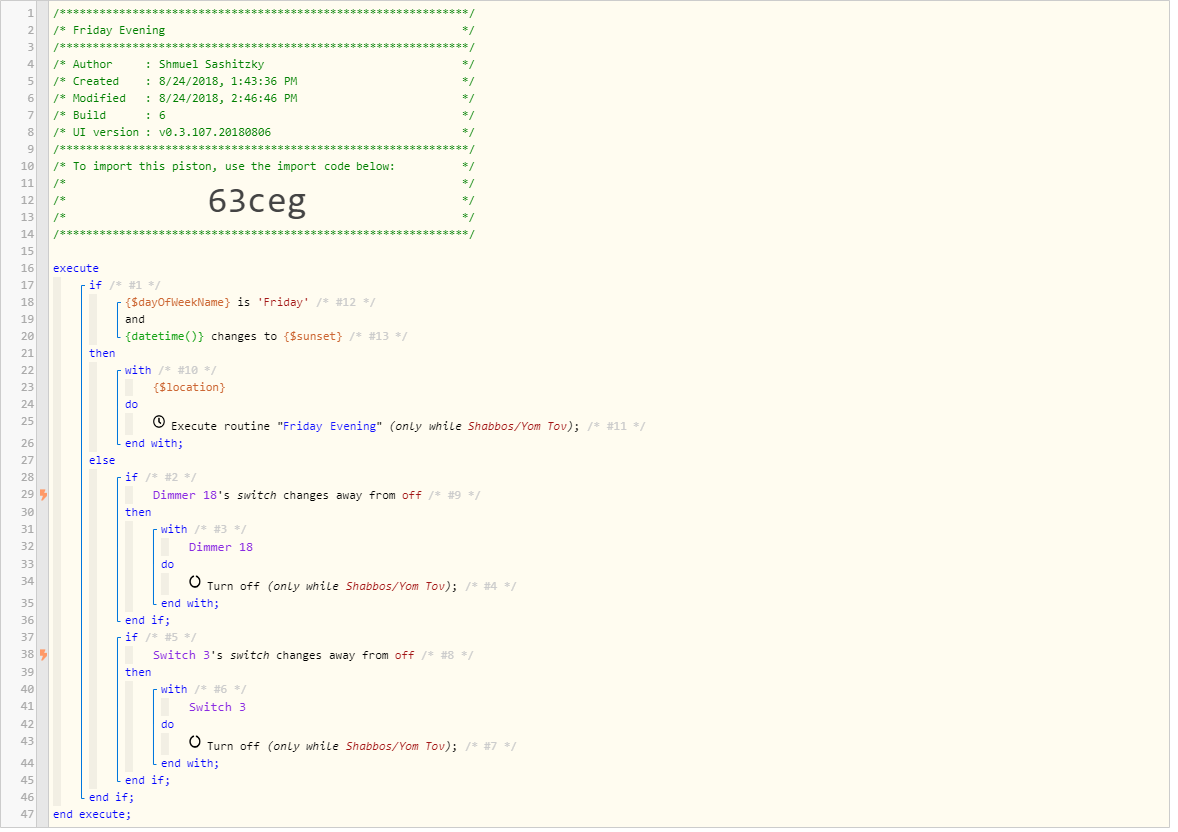Click the power icon on Switch 3 Turn off line
The height and width of the screenshot is (832, 1178).
[195, 743]
